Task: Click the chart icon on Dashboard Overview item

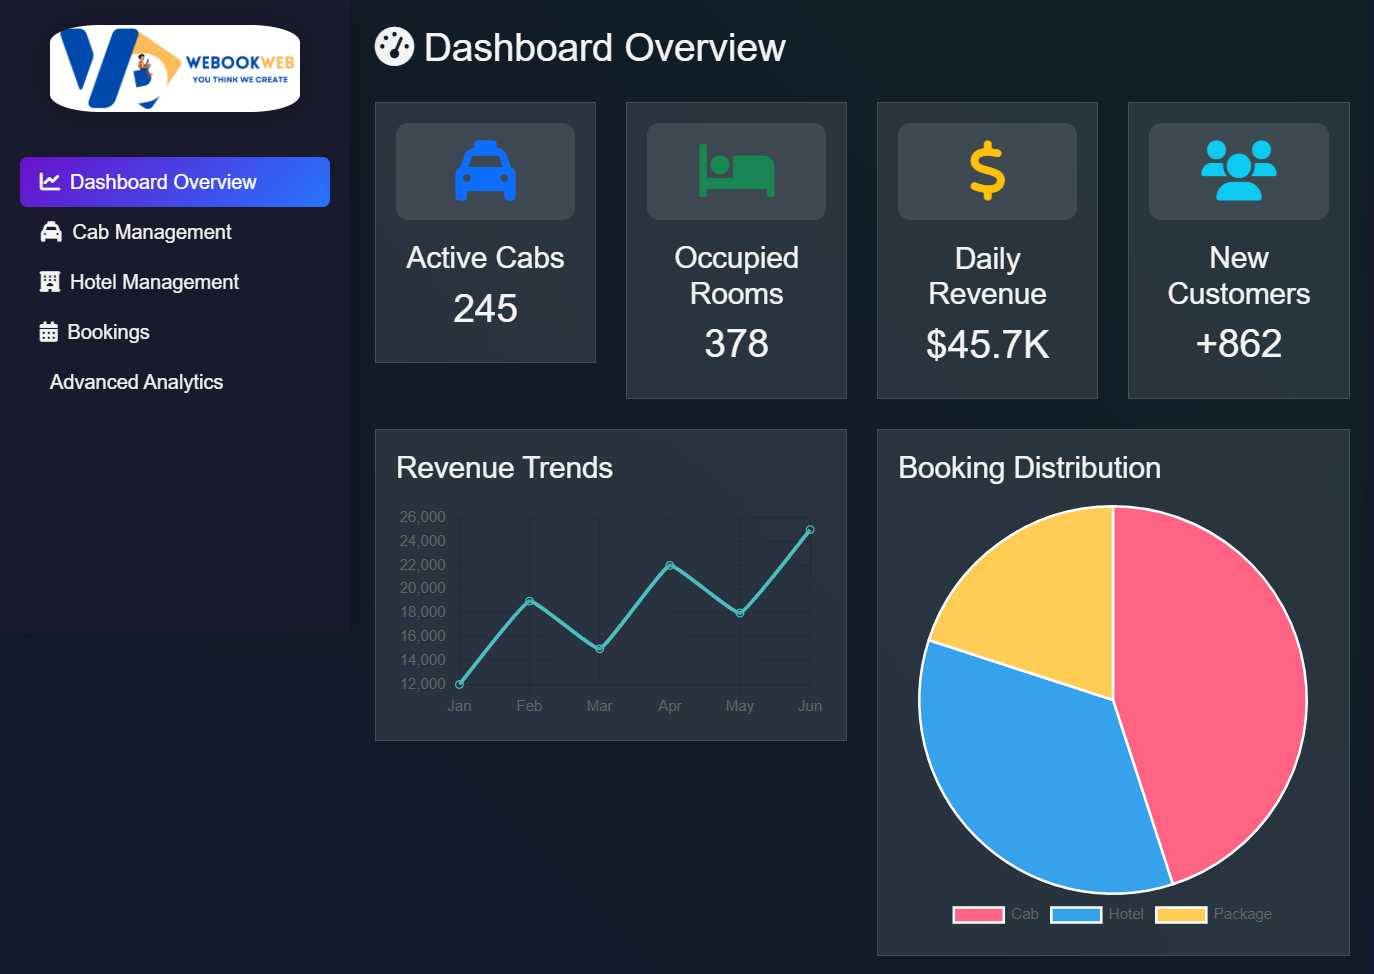Action: coord(49,182)
